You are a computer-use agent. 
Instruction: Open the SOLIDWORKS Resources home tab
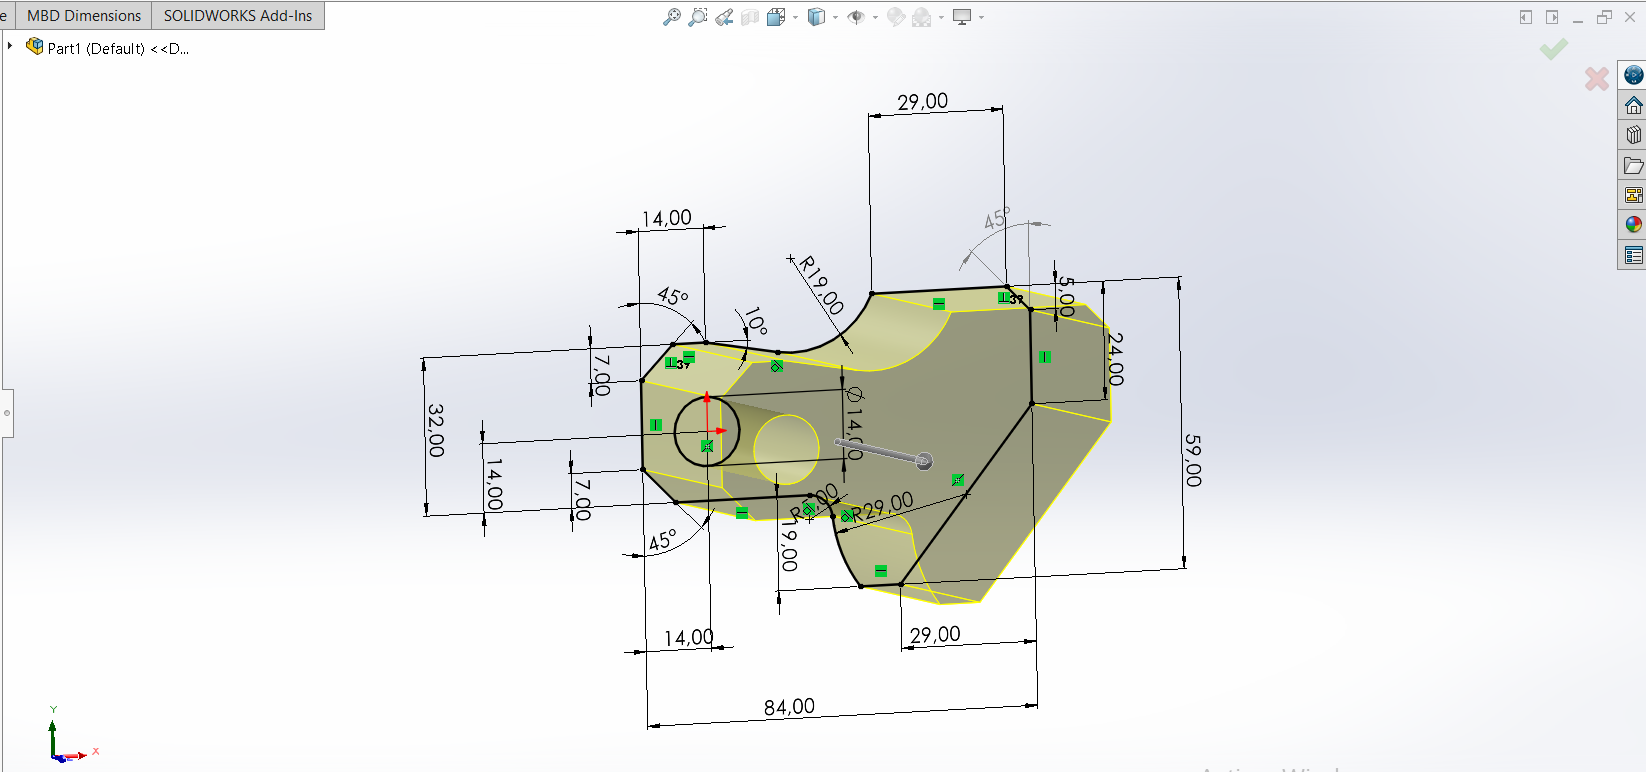pyautogui.click(x=1633, y=105)
